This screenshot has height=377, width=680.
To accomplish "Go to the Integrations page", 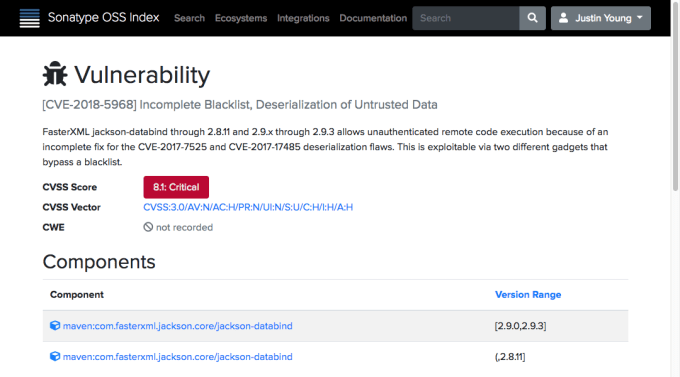I will point(303,18).
